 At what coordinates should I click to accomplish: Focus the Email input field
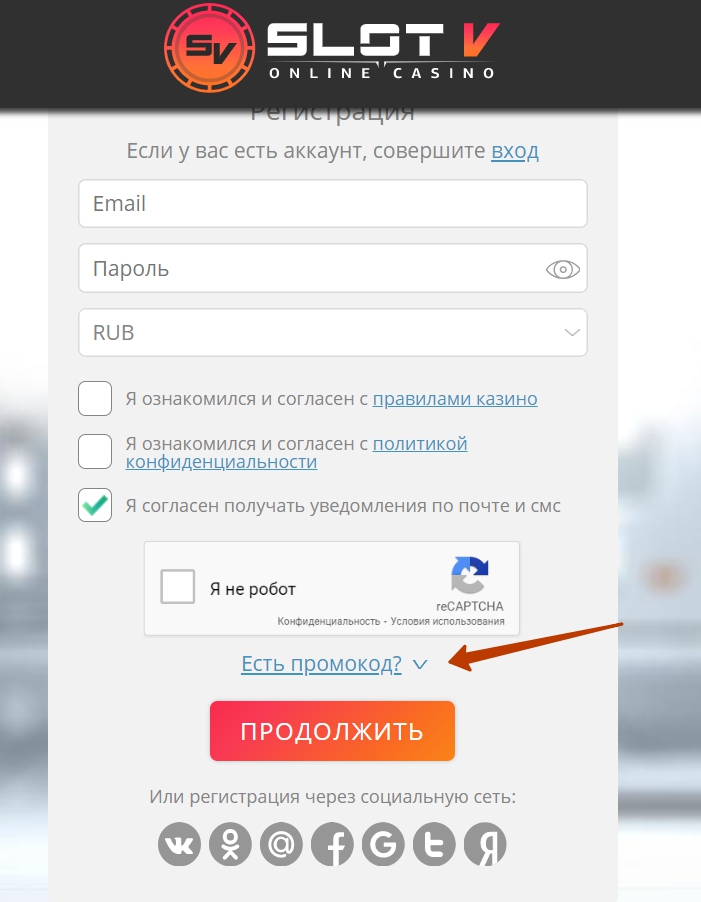click(333, 204)
